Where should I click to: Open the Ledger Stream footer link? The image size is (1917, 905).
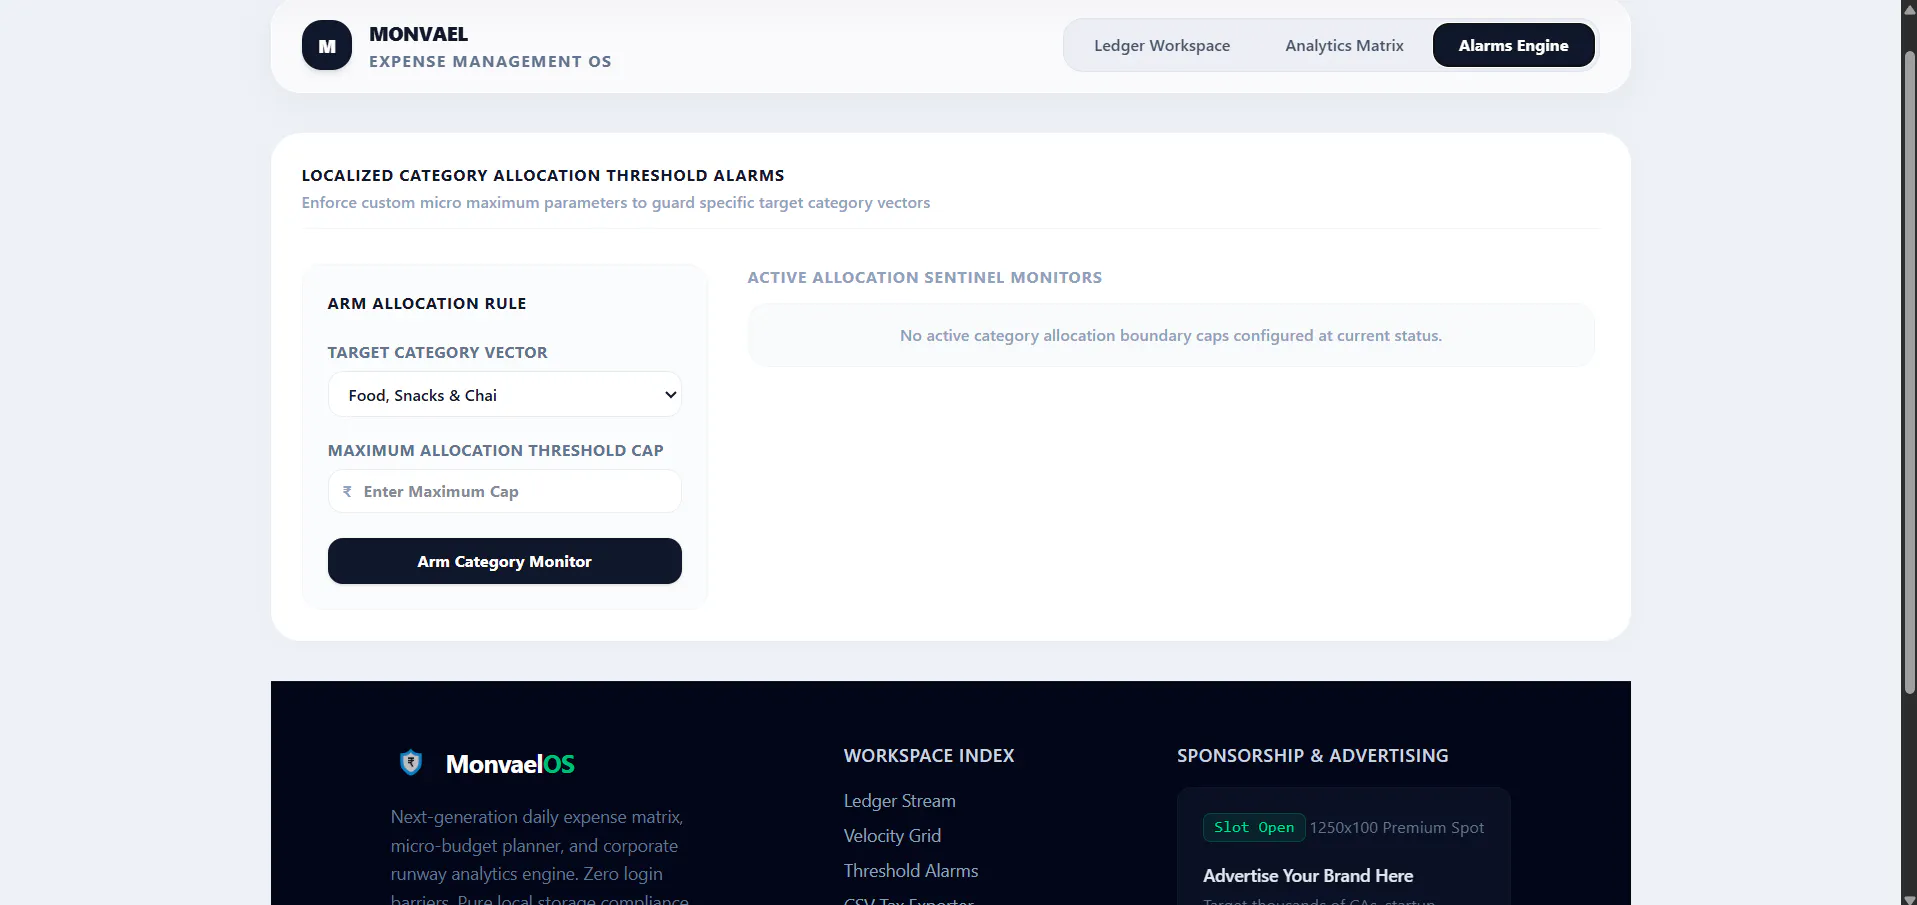tap(899, 801)
